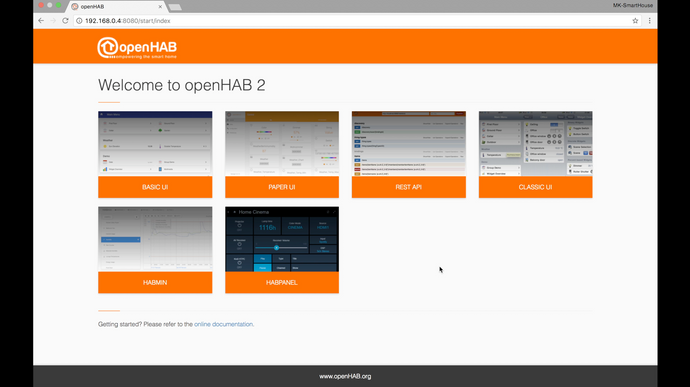
Task: Select the openHAB browser tab
Action: pos(117,7)
